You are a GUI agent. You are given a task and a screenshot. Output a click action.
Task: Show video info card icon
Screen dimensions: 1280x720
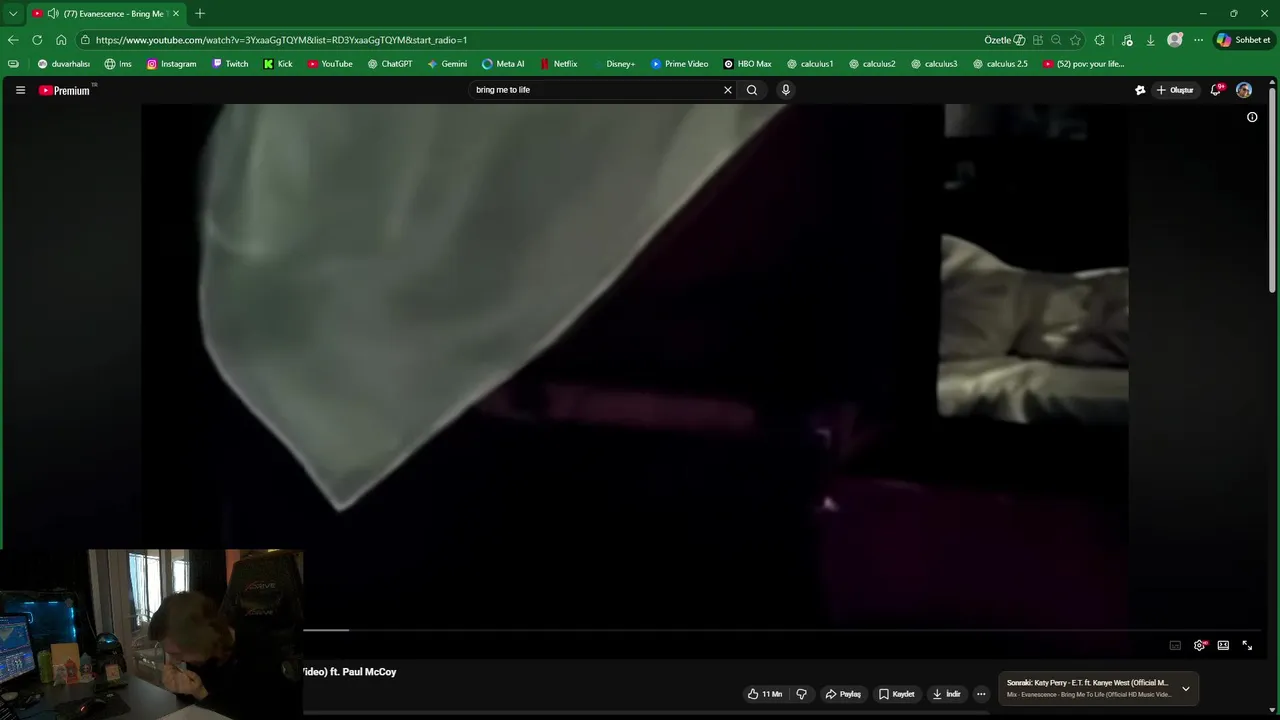[1252, 117]
